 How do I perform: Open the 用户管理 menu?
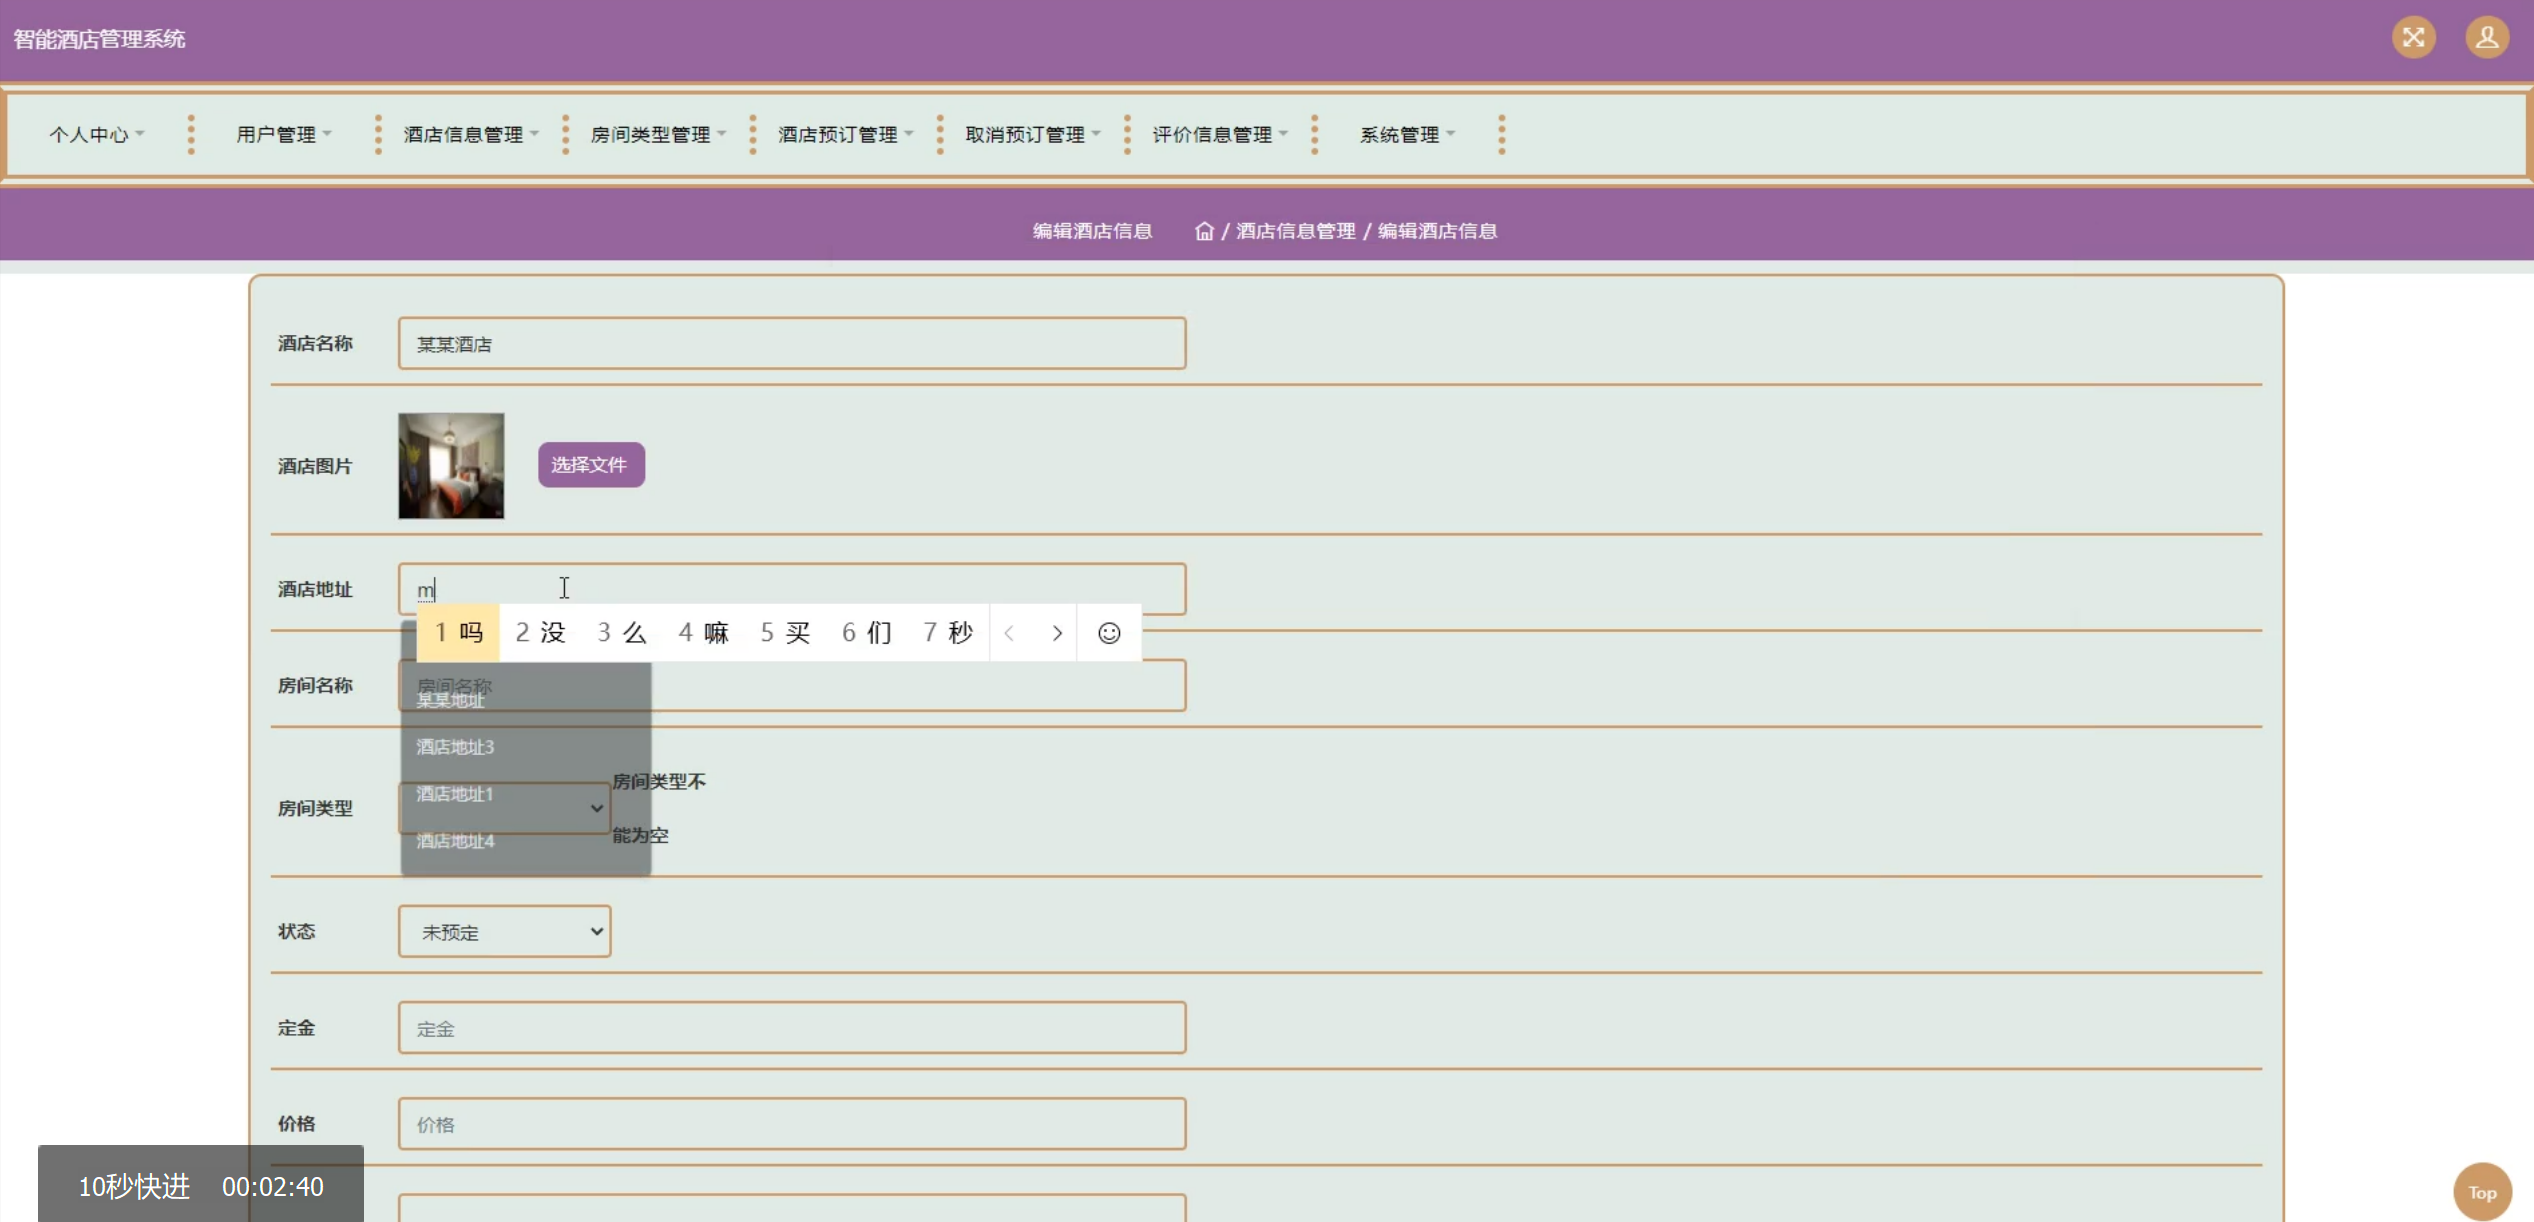[x=283, y=134]
